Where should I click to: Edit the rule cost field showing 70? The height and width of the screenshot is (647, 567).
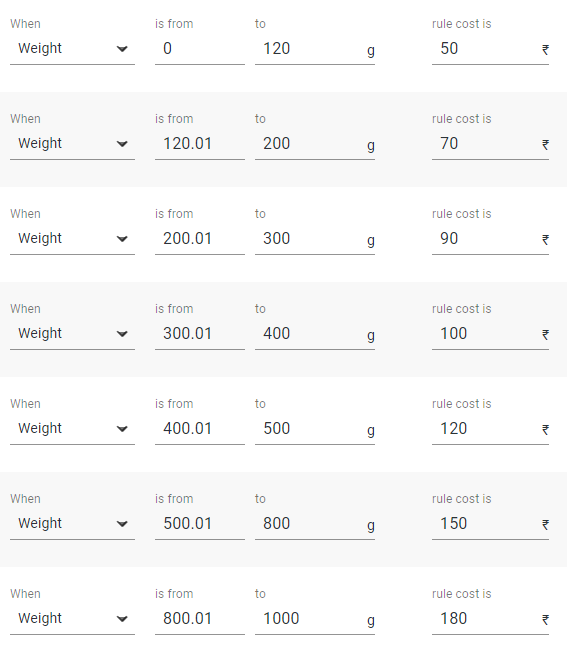(x=490, y=144)
